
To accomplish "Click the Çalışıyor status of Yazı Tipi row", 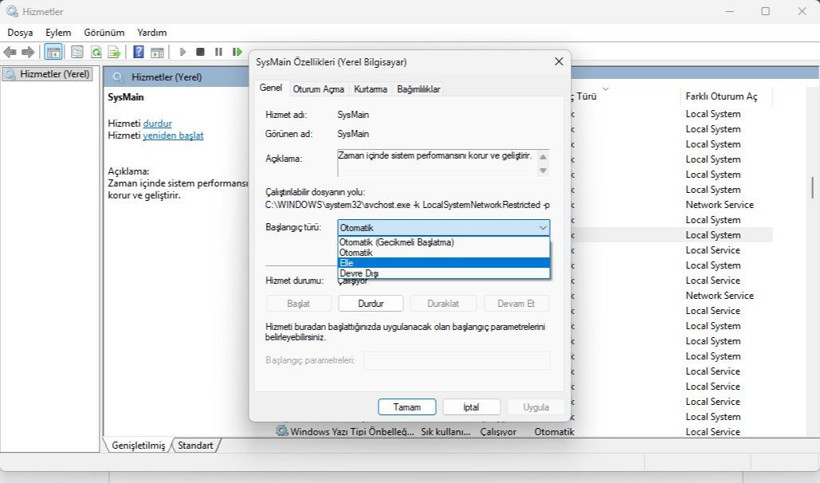I will (x=498, y=432).
